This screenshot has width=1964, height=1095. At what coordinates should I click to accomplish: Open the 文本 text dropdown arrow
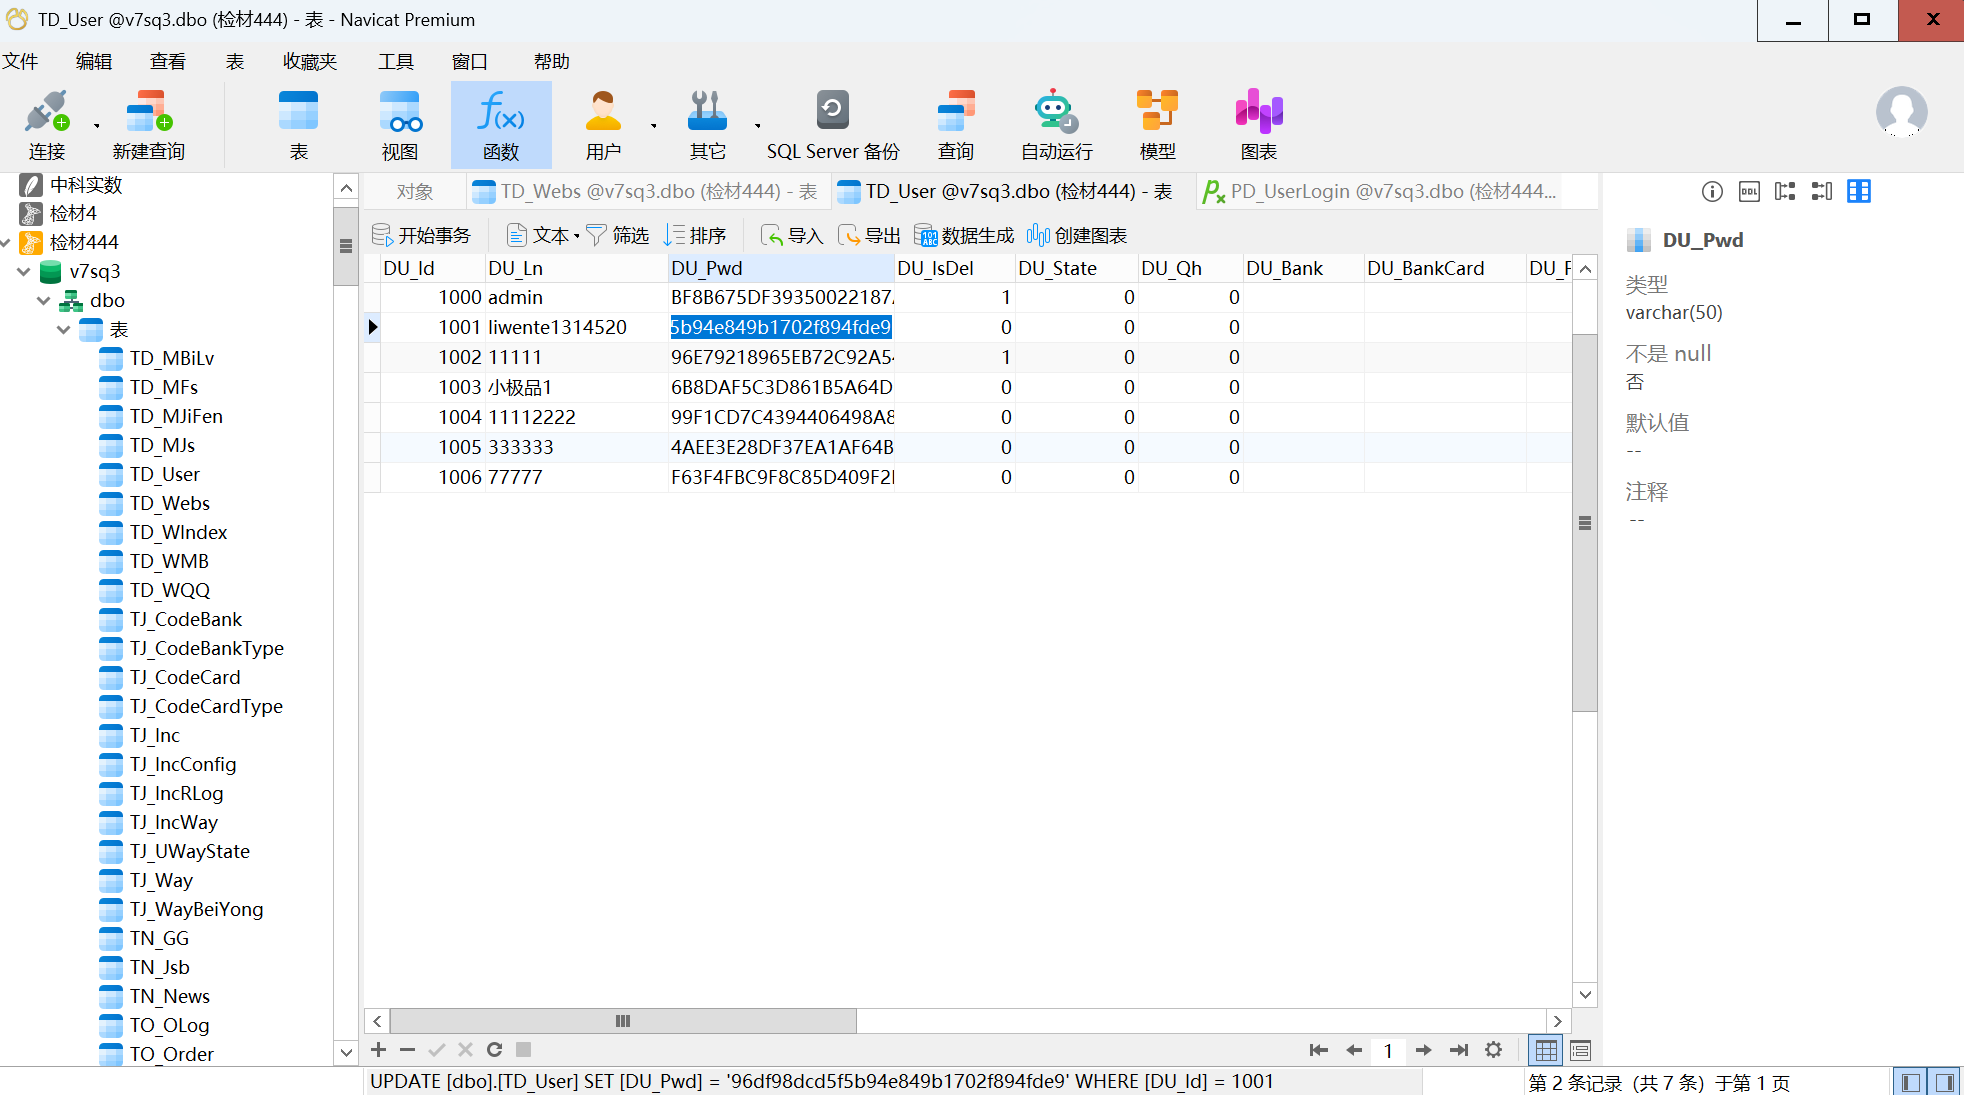(x=577, y=236)
